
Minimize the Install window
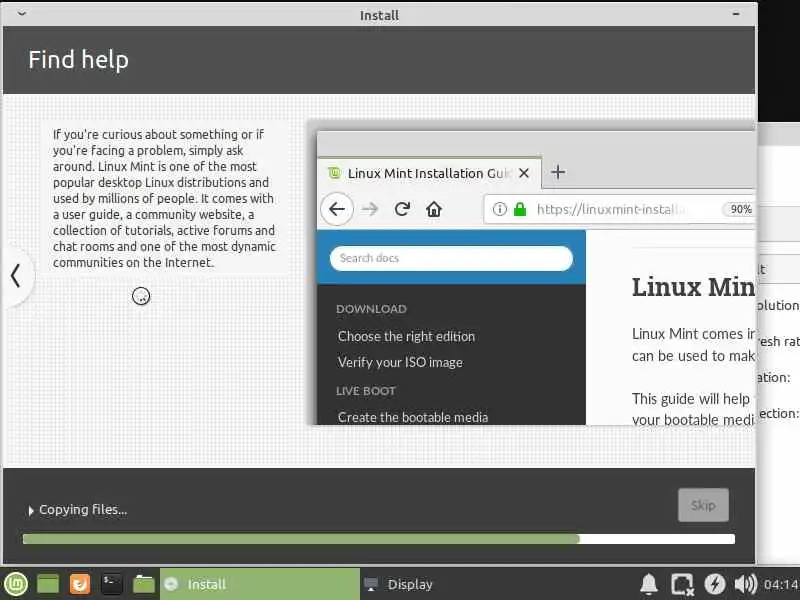tap(736, 14)
